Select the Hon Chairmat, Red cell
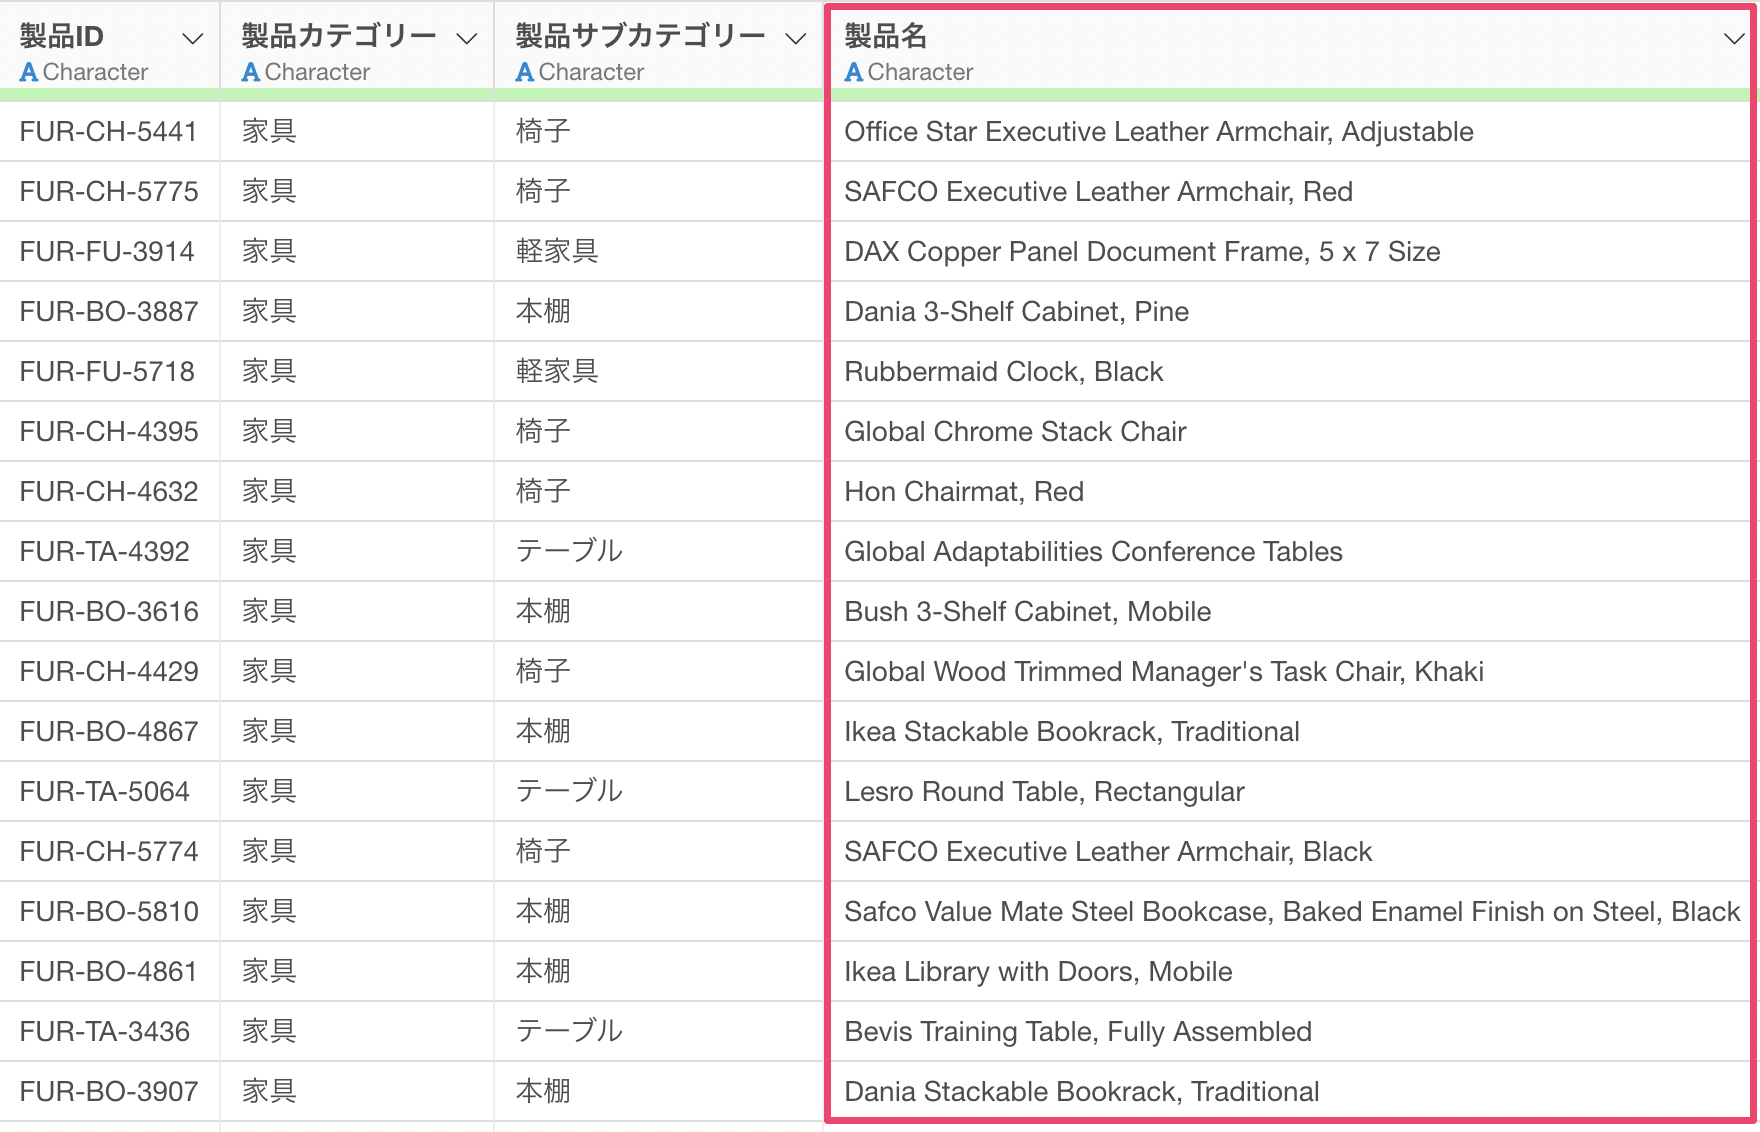The image size is (1760, 1132). [x=964, y=492]
